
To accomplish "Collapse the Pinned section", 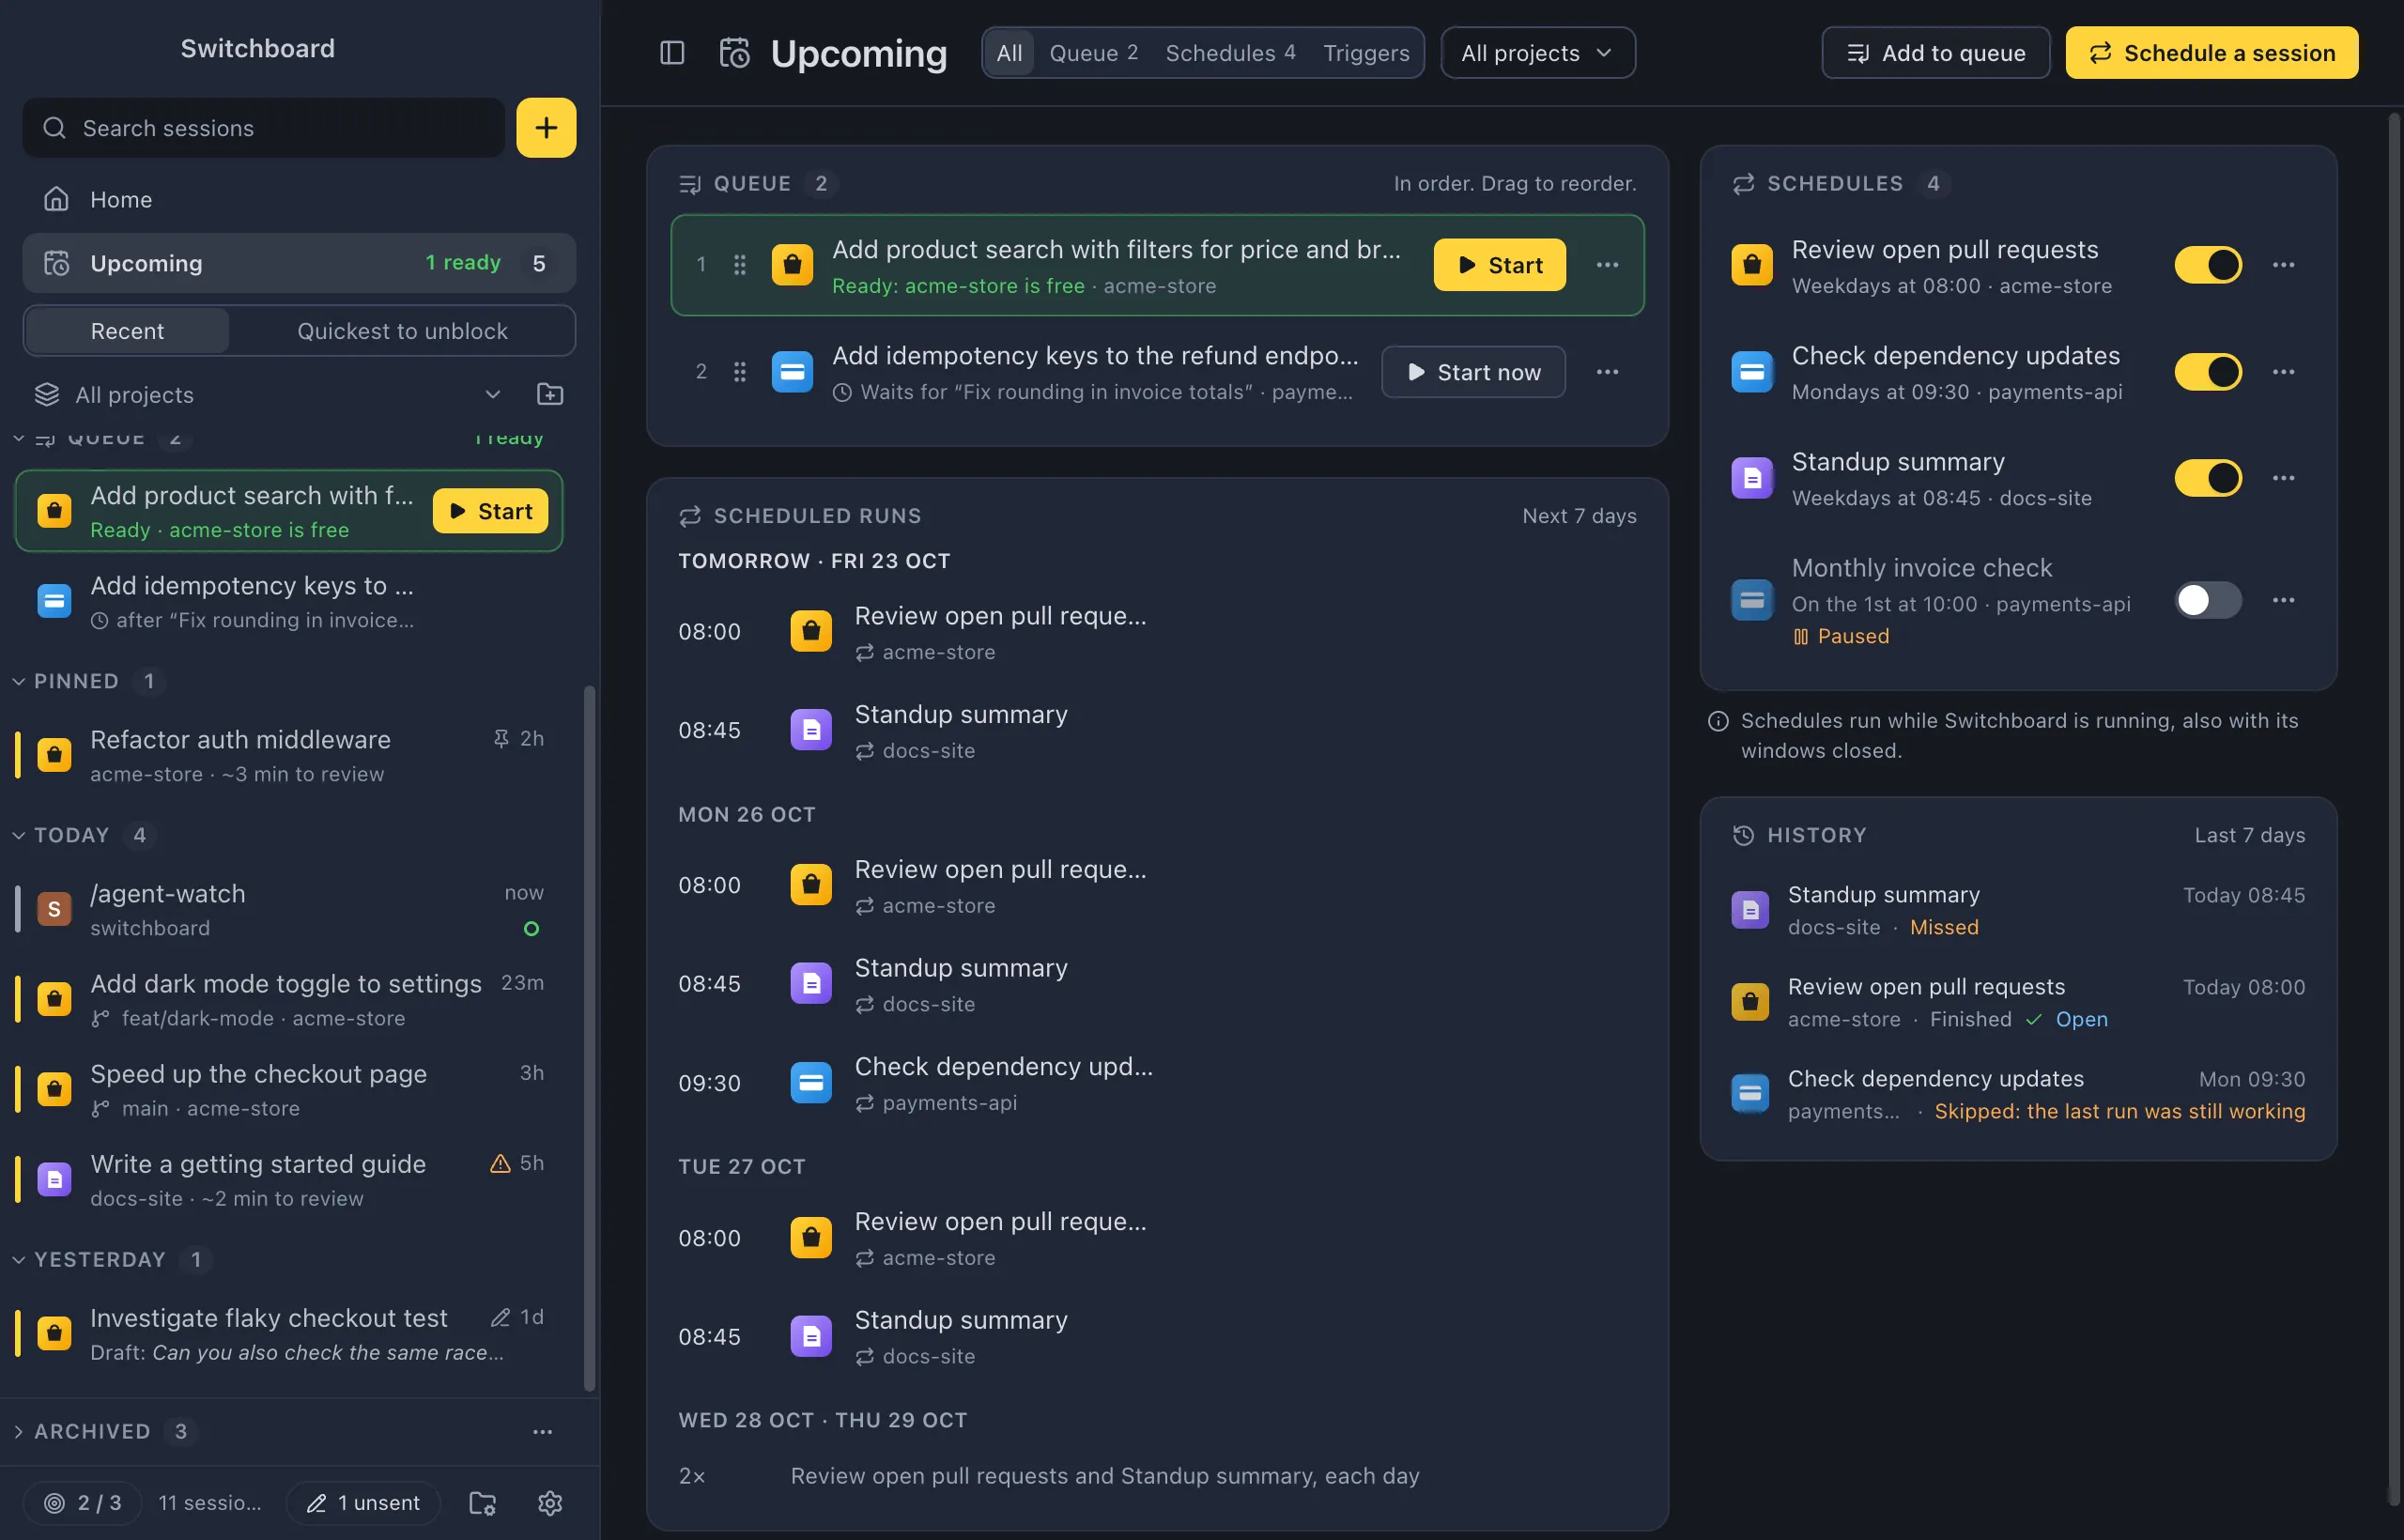I will (19, 681).
